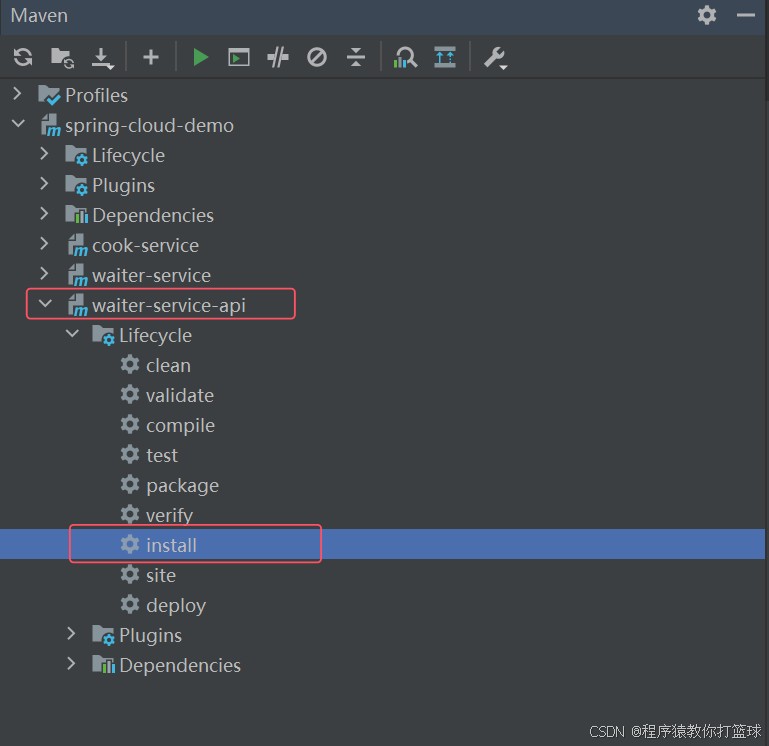Select the package lifecycle goal text

[x=182, y=486]
